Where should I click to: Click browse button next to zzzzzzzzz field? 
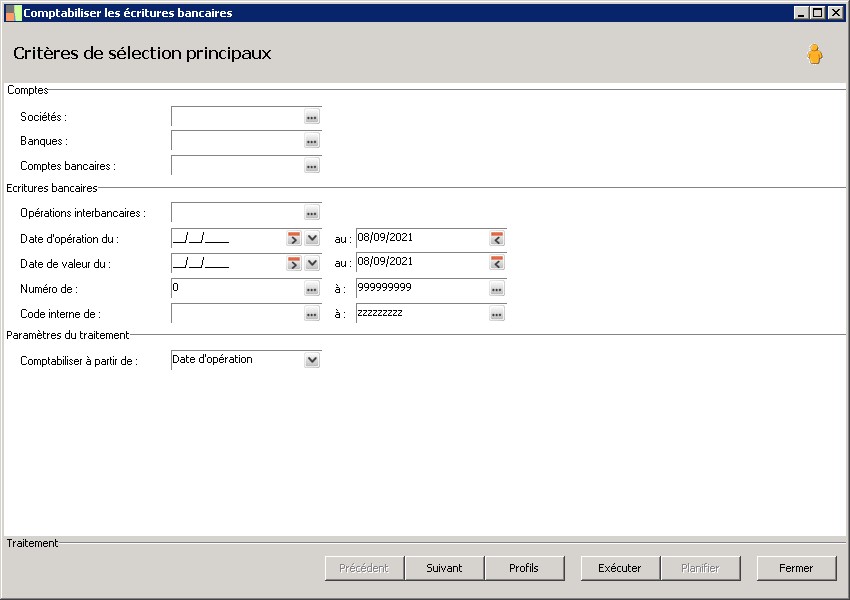coord(497,314)
